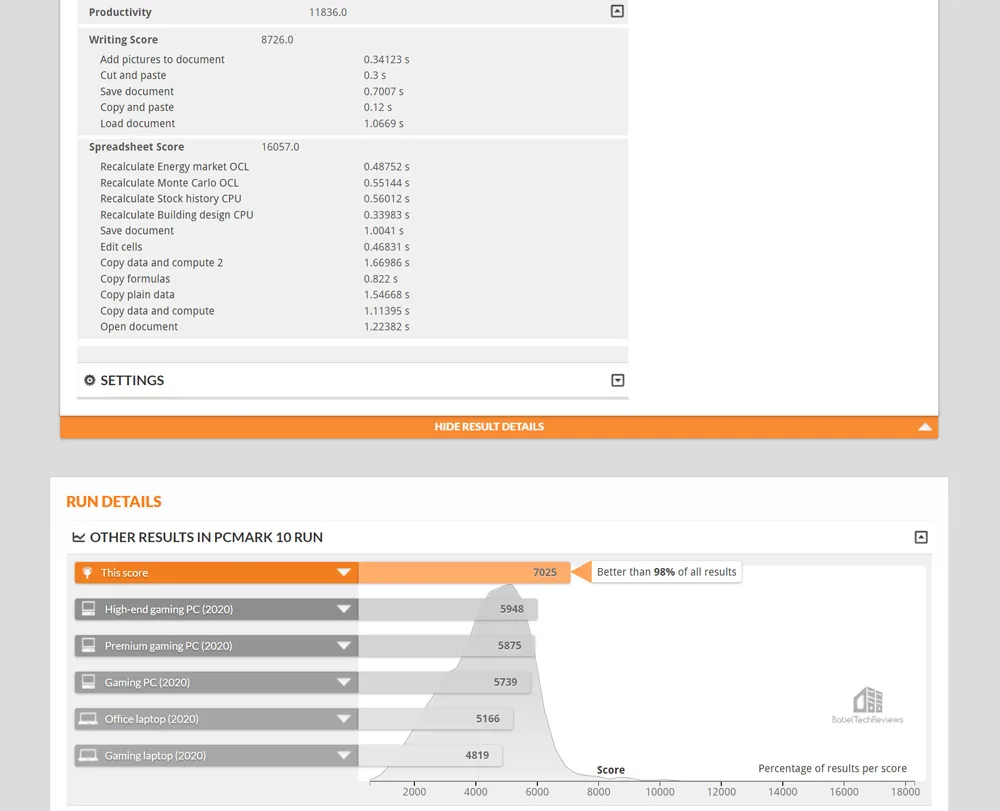
Task: Collapse Other Results in PCMark 10 Run
Action: [921, 537]
